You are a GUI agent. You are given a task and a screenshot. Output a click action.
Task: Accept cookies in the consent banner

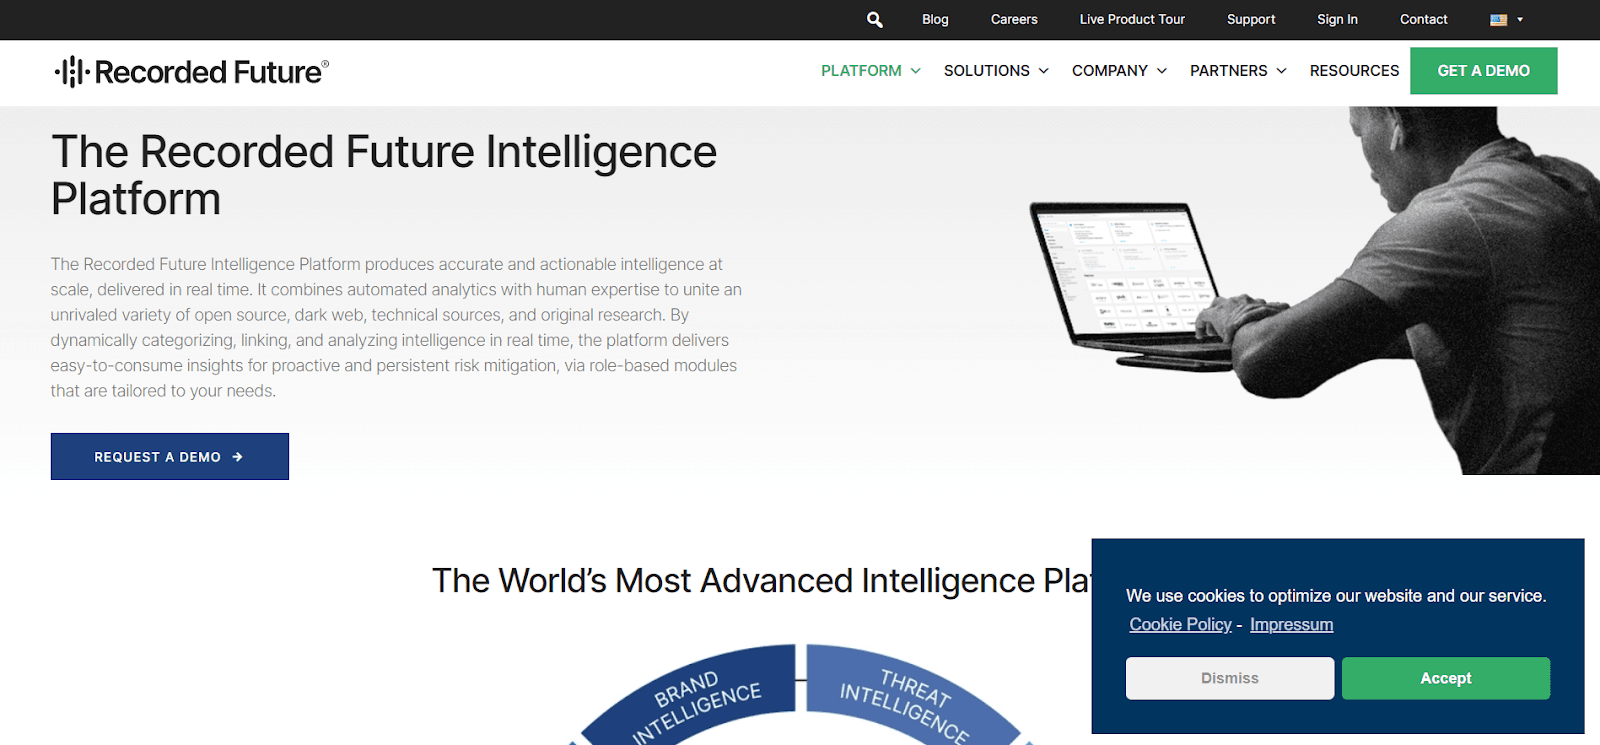(1445, 678)
